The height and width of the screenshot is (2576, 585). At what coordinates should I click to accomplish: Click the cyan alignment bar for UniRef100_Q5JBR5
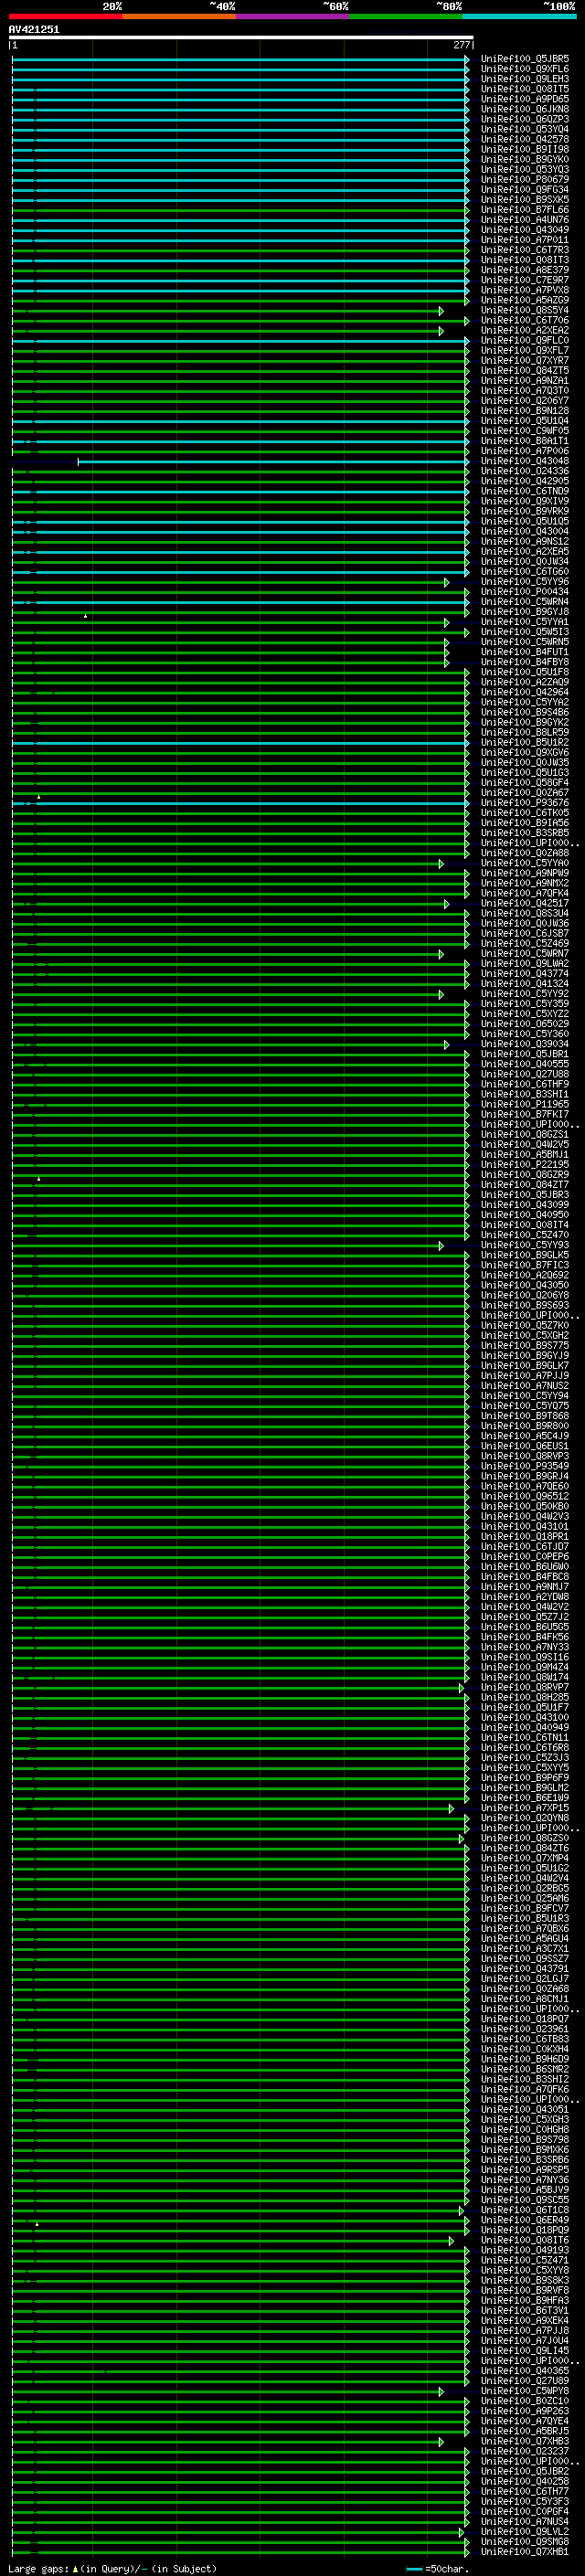[240, 60]
